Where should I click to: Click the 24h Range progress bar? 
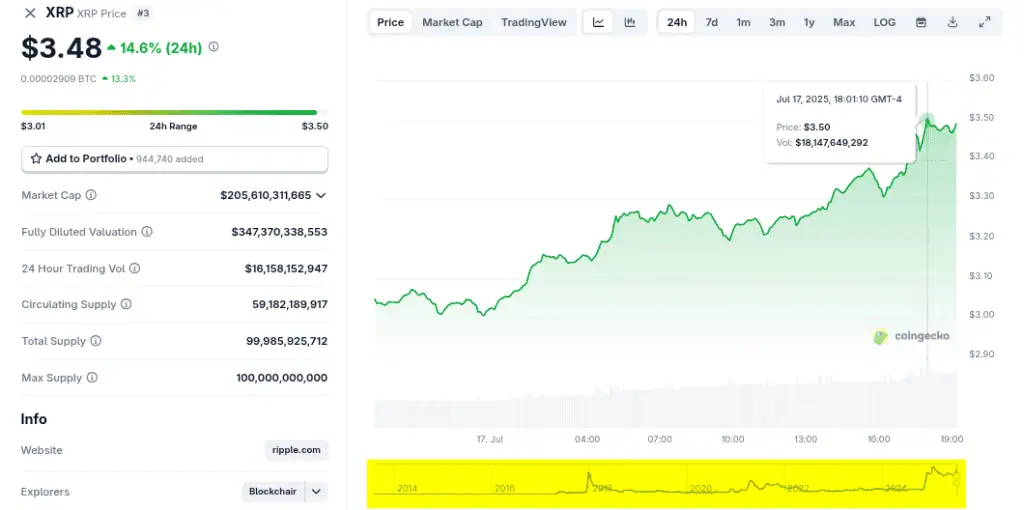[174, 112]
